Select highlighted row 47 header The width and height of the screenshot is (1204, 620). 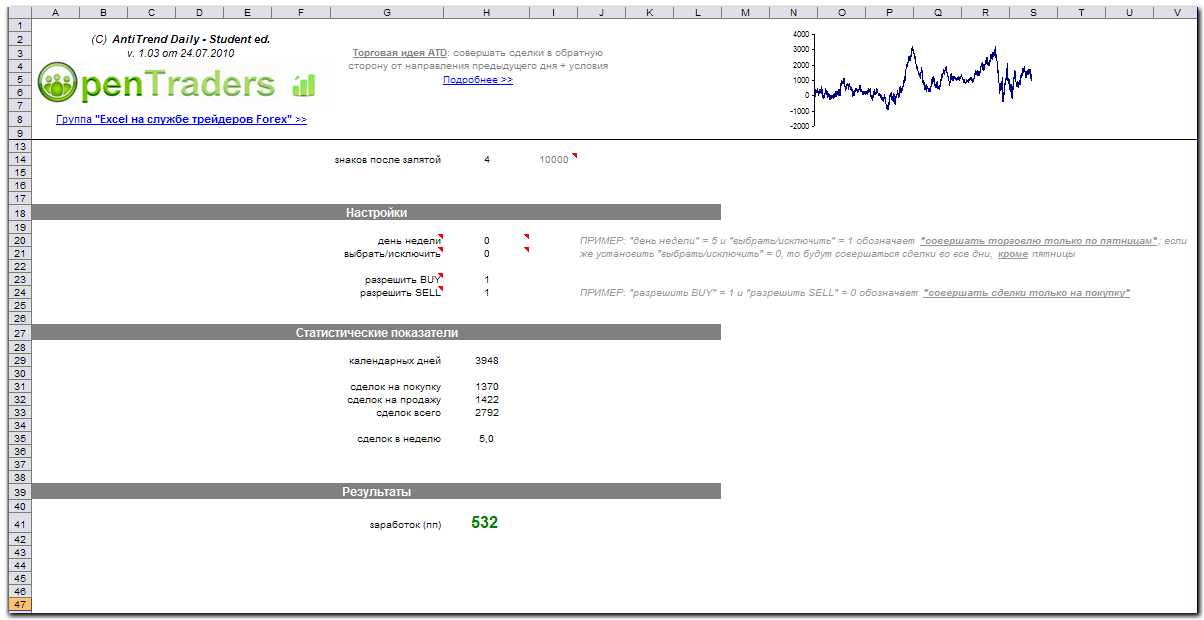[x=19, y=605]
